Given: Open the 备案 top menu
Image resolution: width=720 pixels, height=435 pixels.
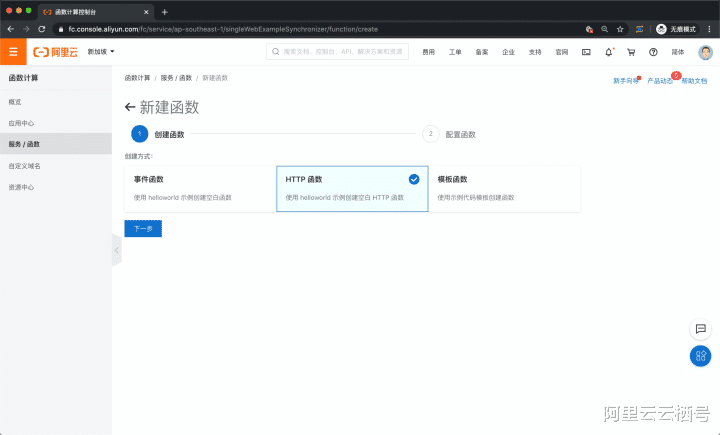Looking at the screenshot, I should (482, 52).
